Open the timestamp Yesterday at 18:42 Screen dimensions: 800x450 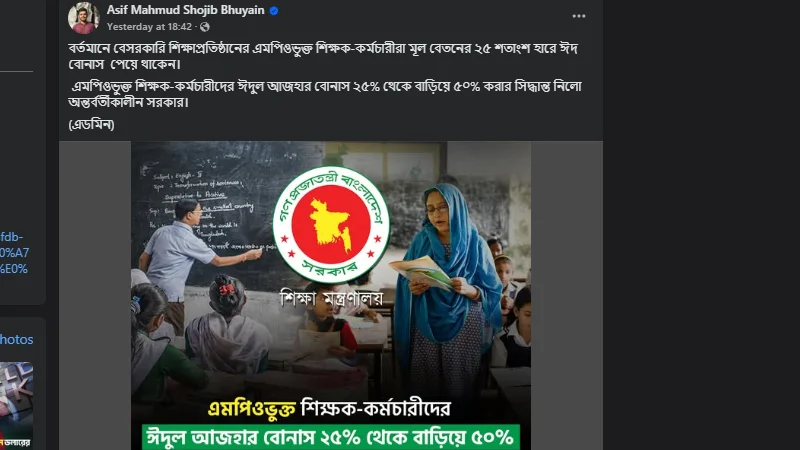coord(149,27)
